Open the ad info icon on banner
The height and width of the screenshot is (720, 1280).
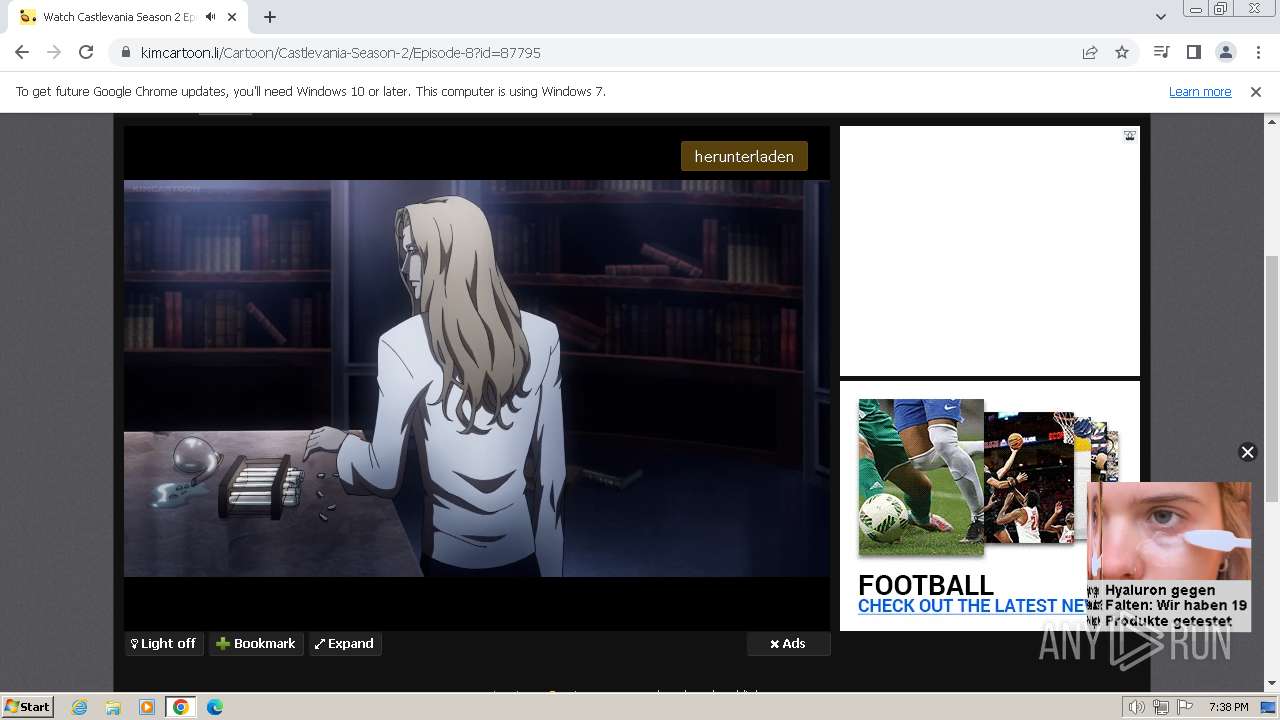tap(1129, 135)
